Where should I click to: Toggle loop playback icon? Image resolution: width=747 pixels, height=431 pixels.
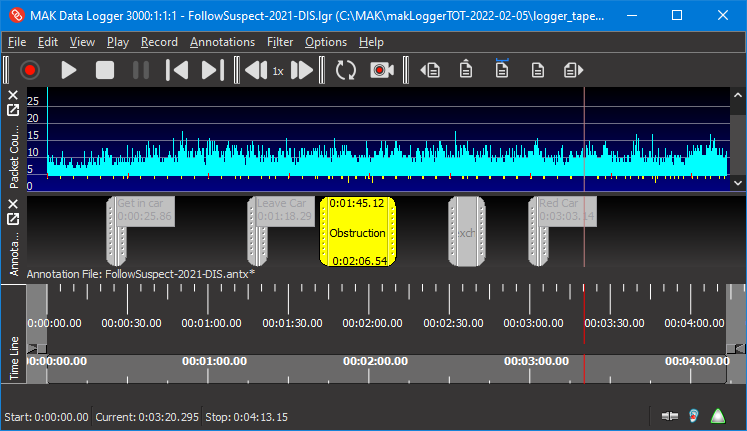point(346,70)
